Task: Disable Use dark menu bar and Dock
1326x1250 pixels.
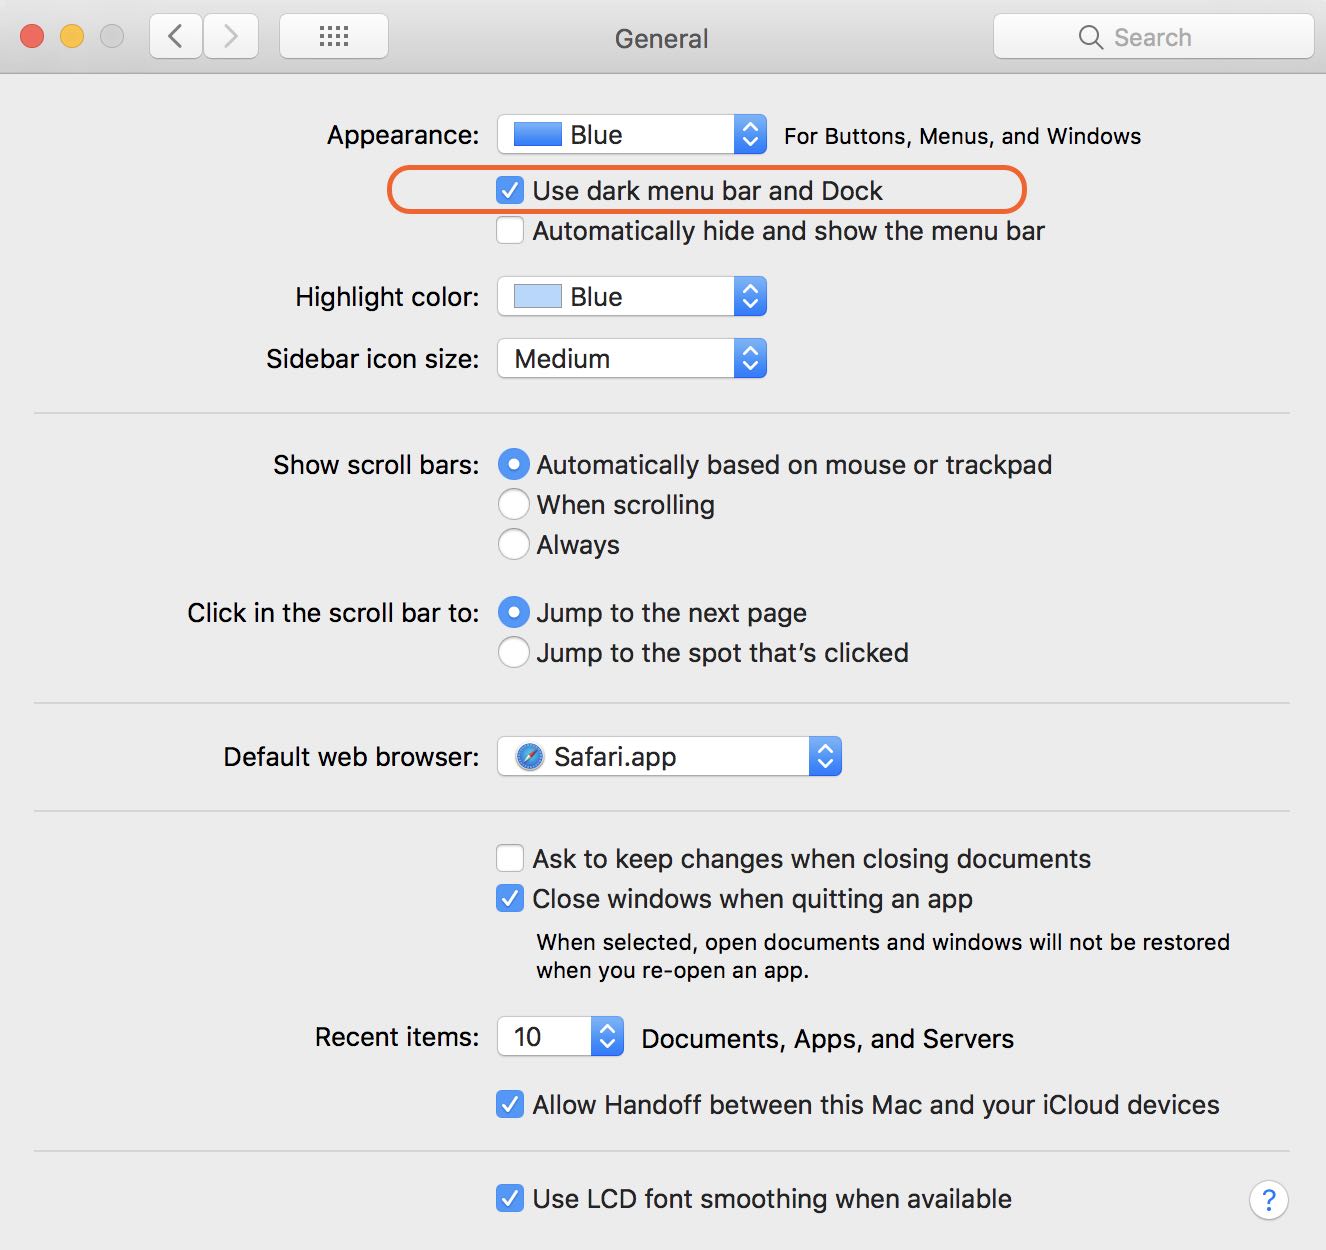Action: 510,190
